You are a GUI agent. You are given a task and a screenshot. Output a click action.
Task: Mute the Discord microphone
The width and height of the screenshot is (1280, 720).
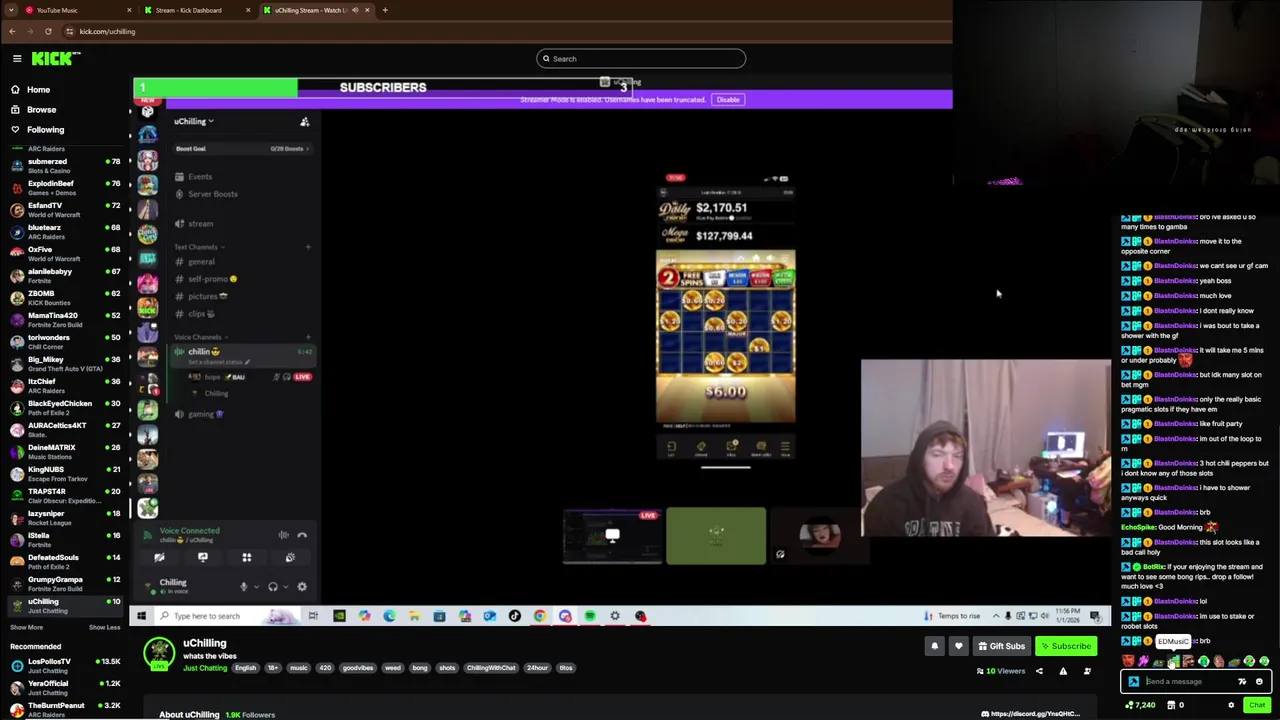pos(243,587)
